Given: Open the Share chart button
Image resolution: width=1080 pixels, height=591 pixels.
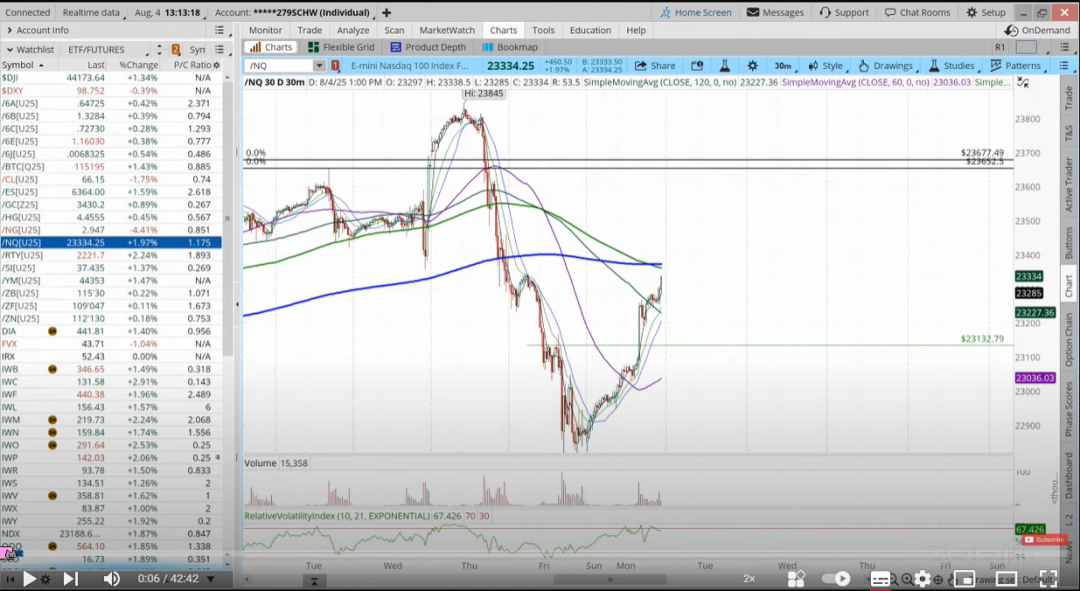Looking at the screenshot, I should pyautogui.click(x=654, y=65).
